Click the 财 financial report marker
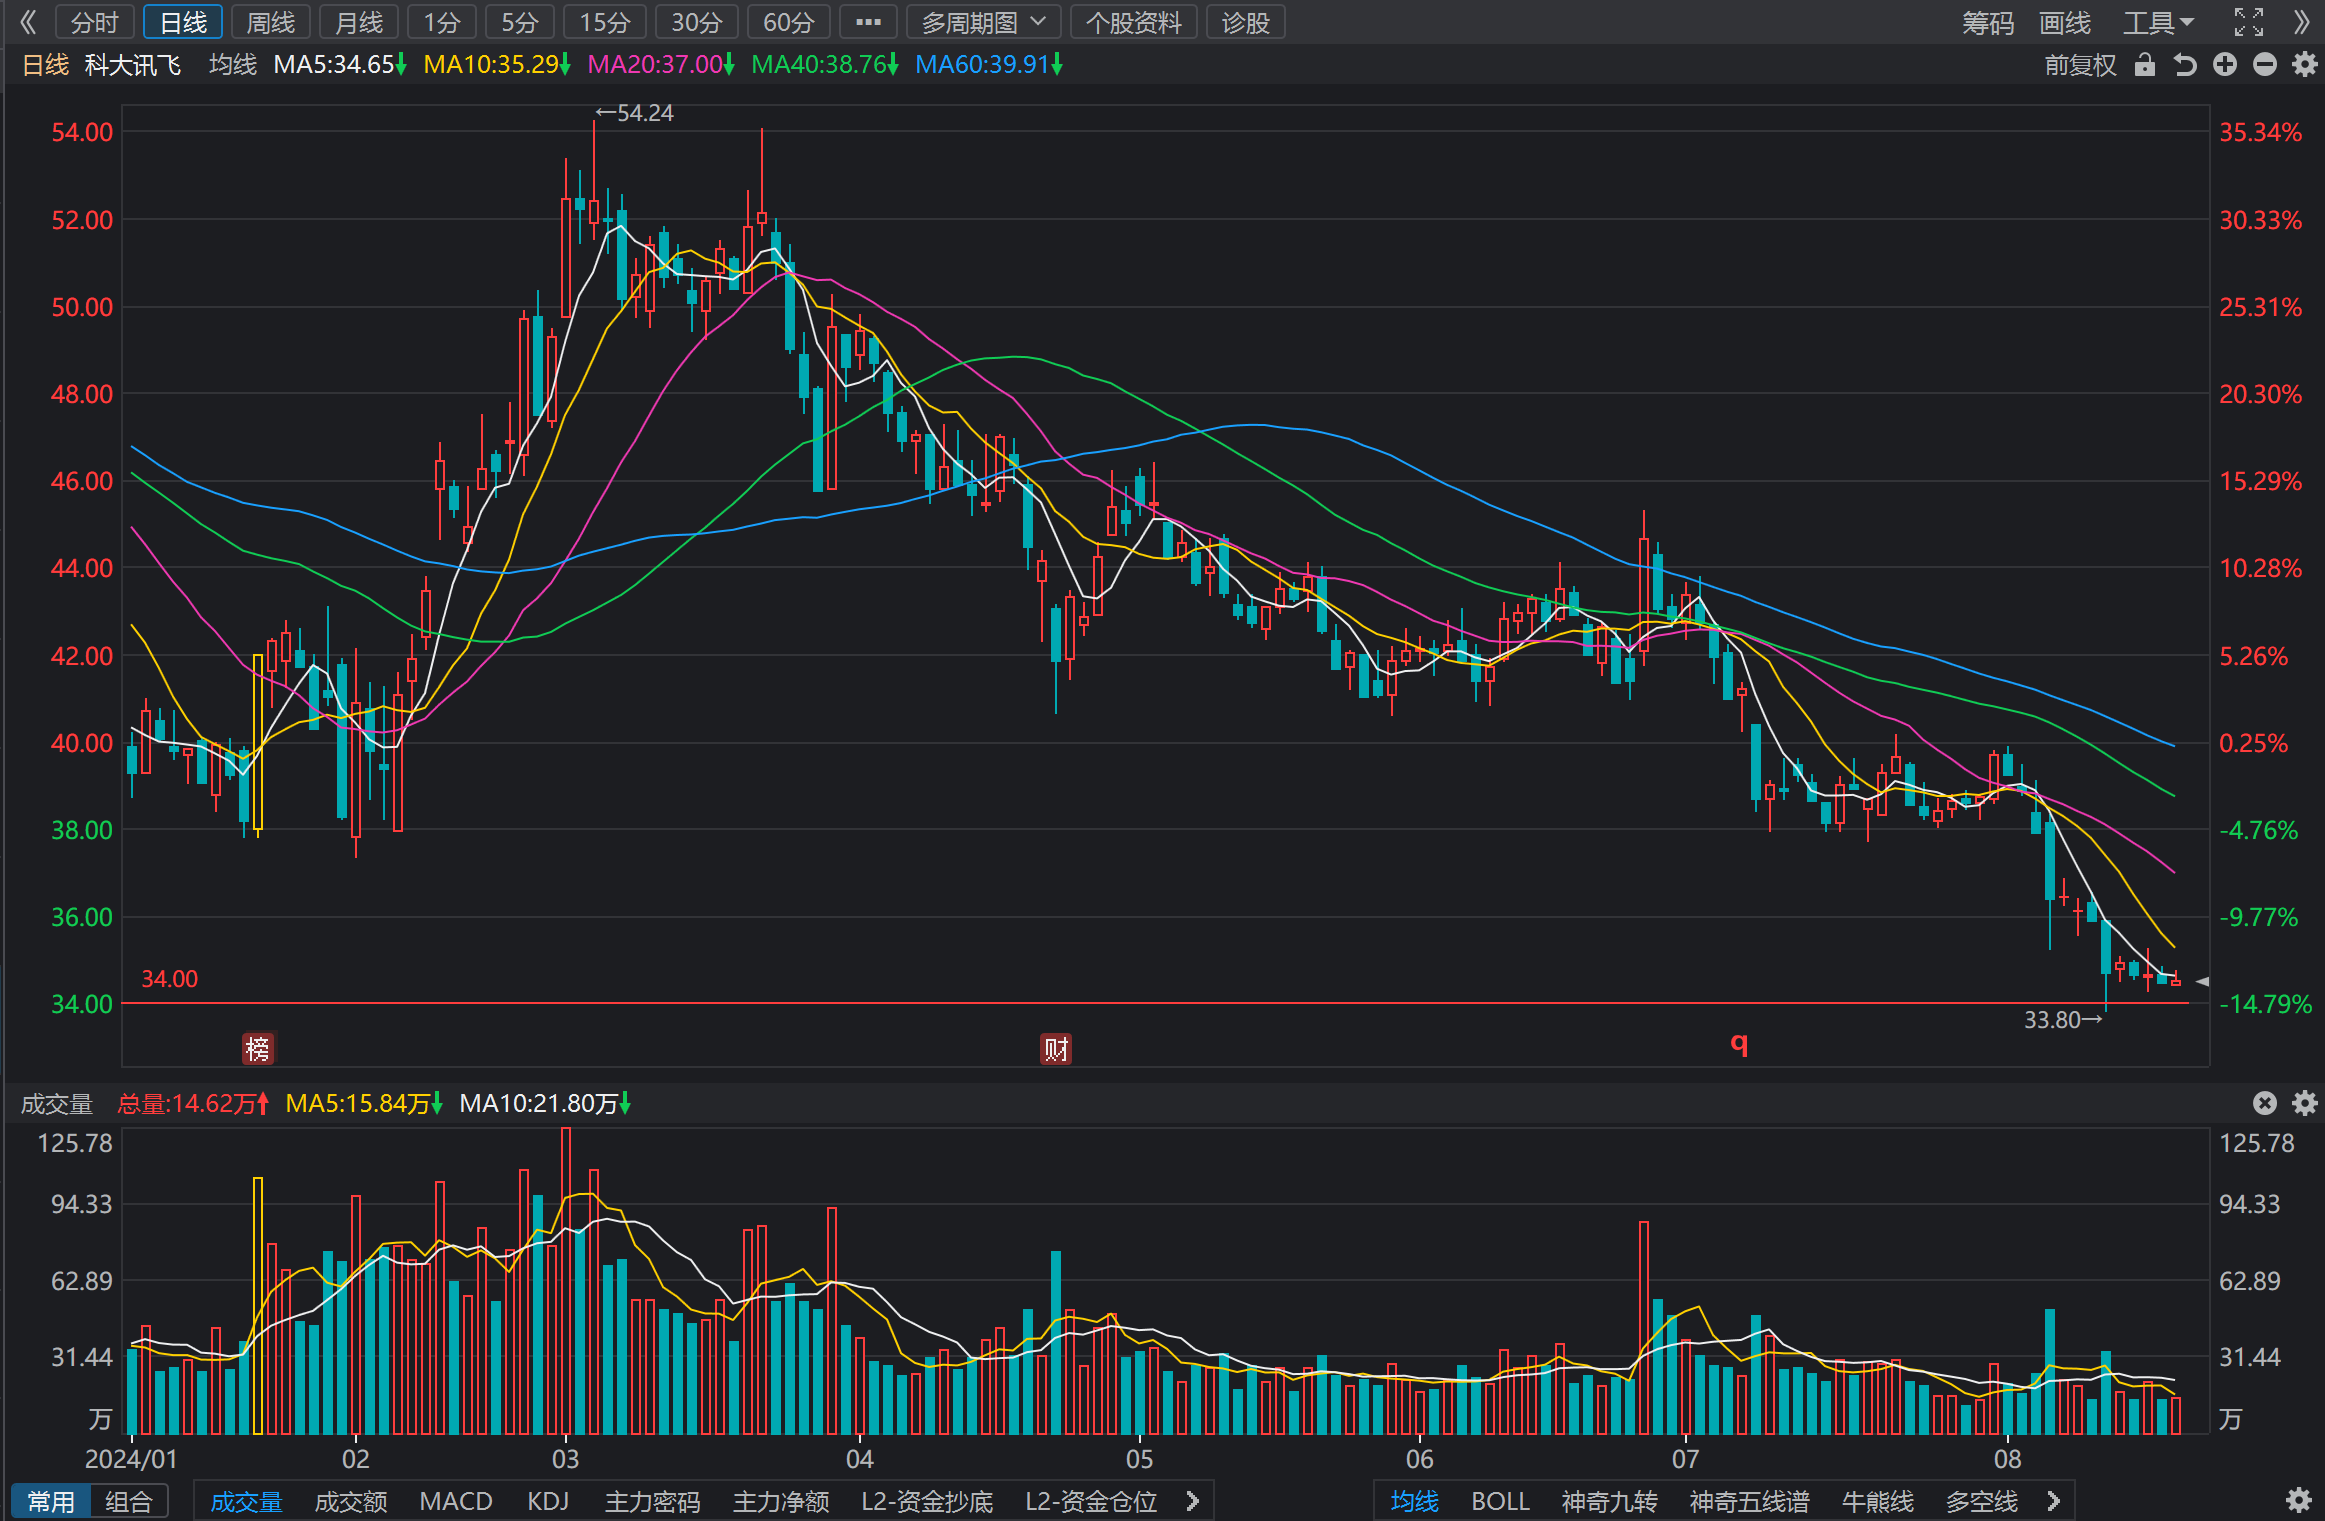The image size is (2325, 1521). [1056, 1049]
